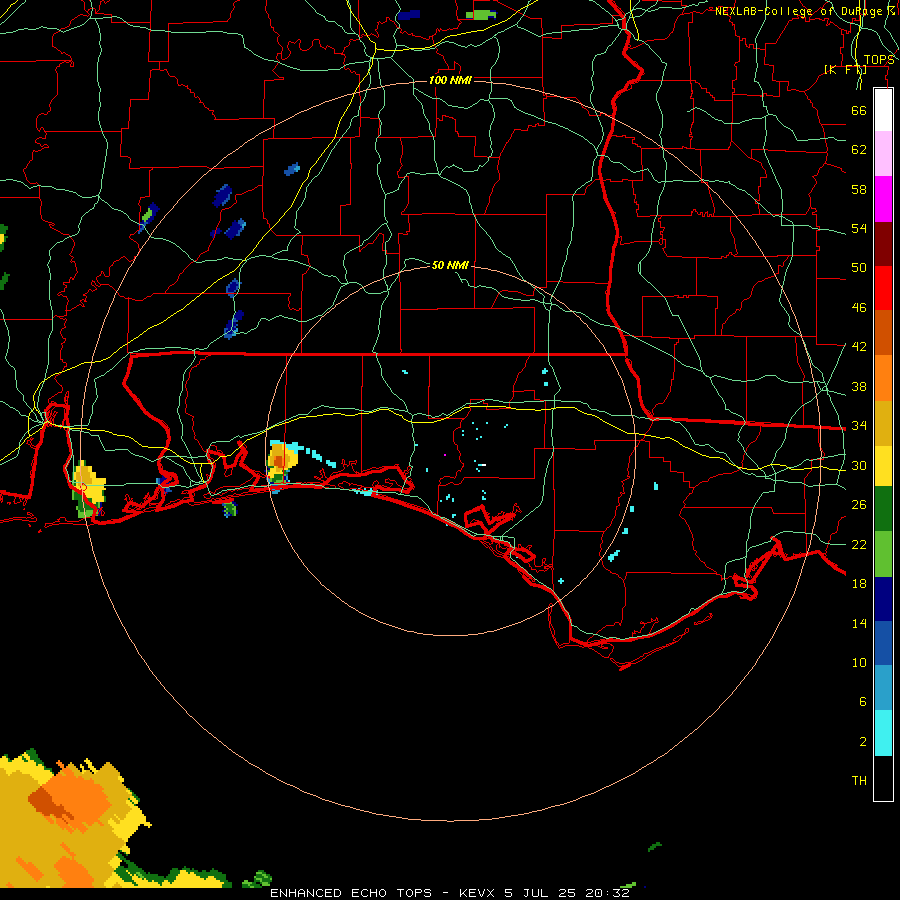Click the dark orange 46 kft legend swatch
Screen dimensions: 900x900
pos(883,332)
